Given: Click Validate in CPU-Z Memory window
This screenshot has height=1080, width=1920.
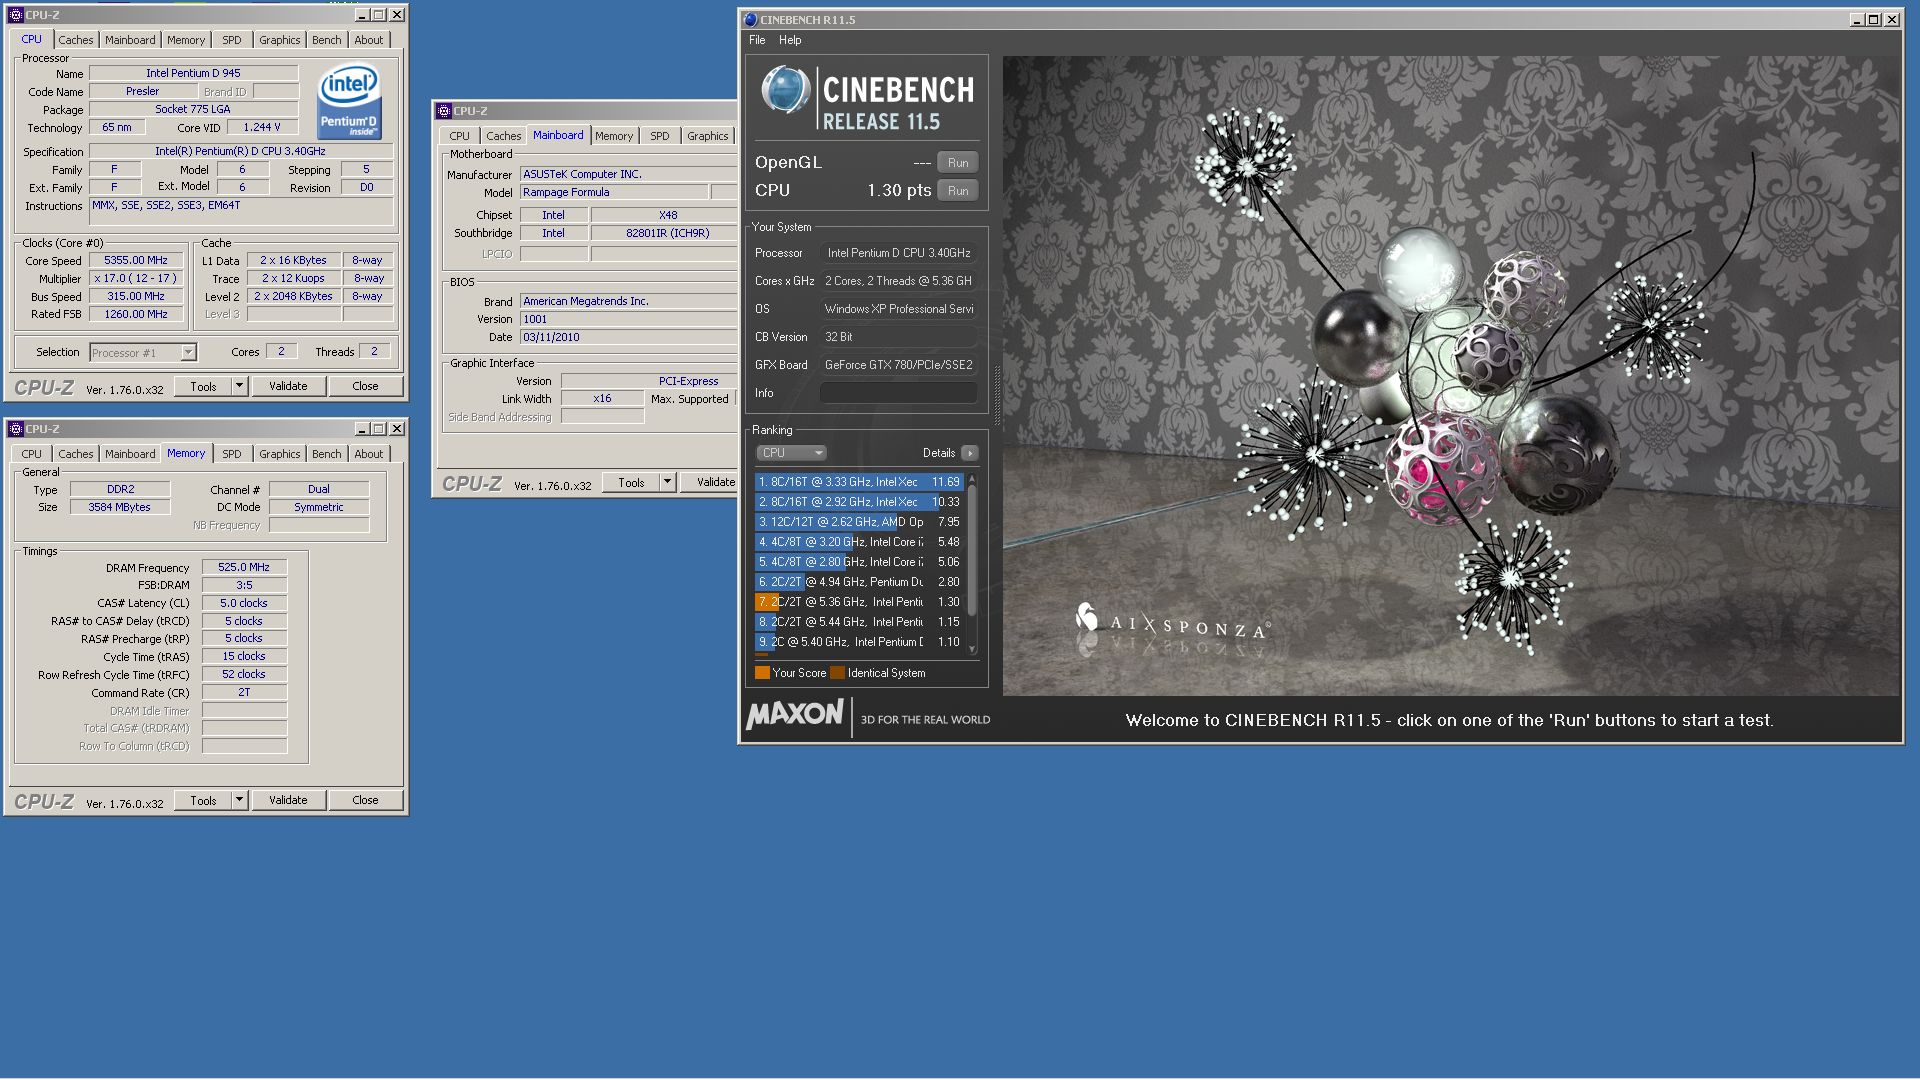Looking at the screenshot, I should (288, 800).
